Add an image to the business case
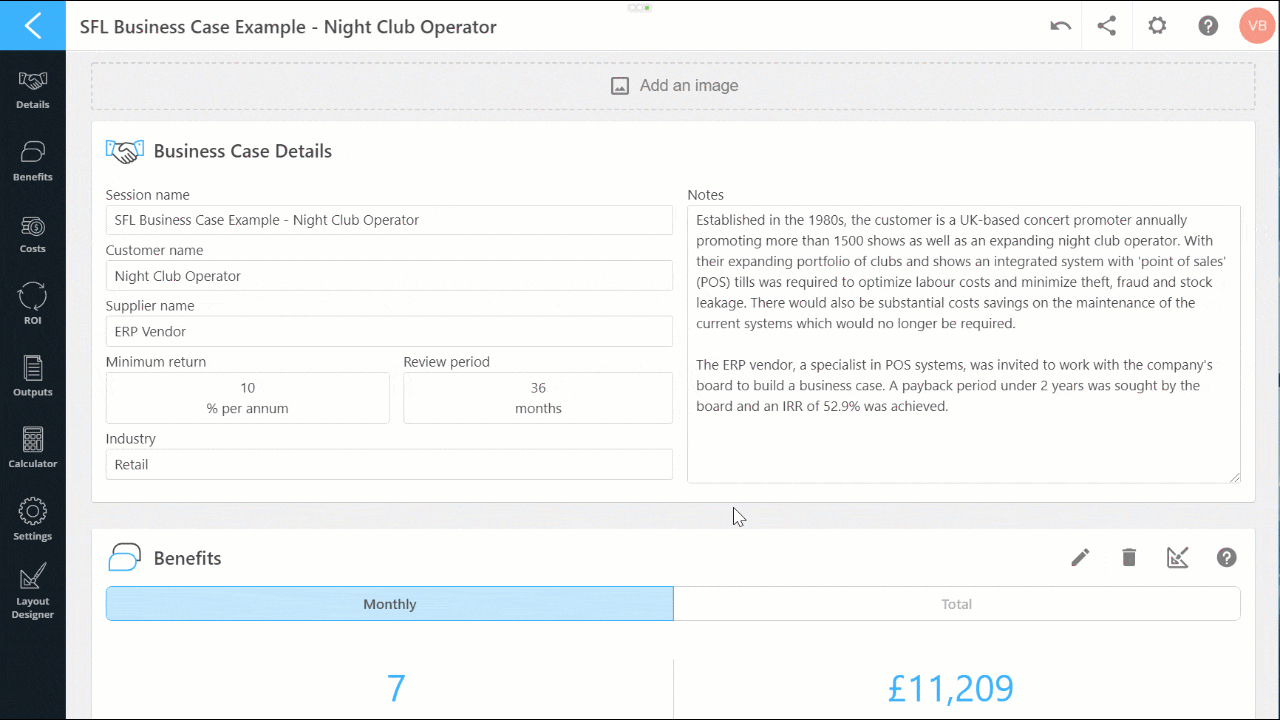This screenshot has width=1280, height=720. 673,86
